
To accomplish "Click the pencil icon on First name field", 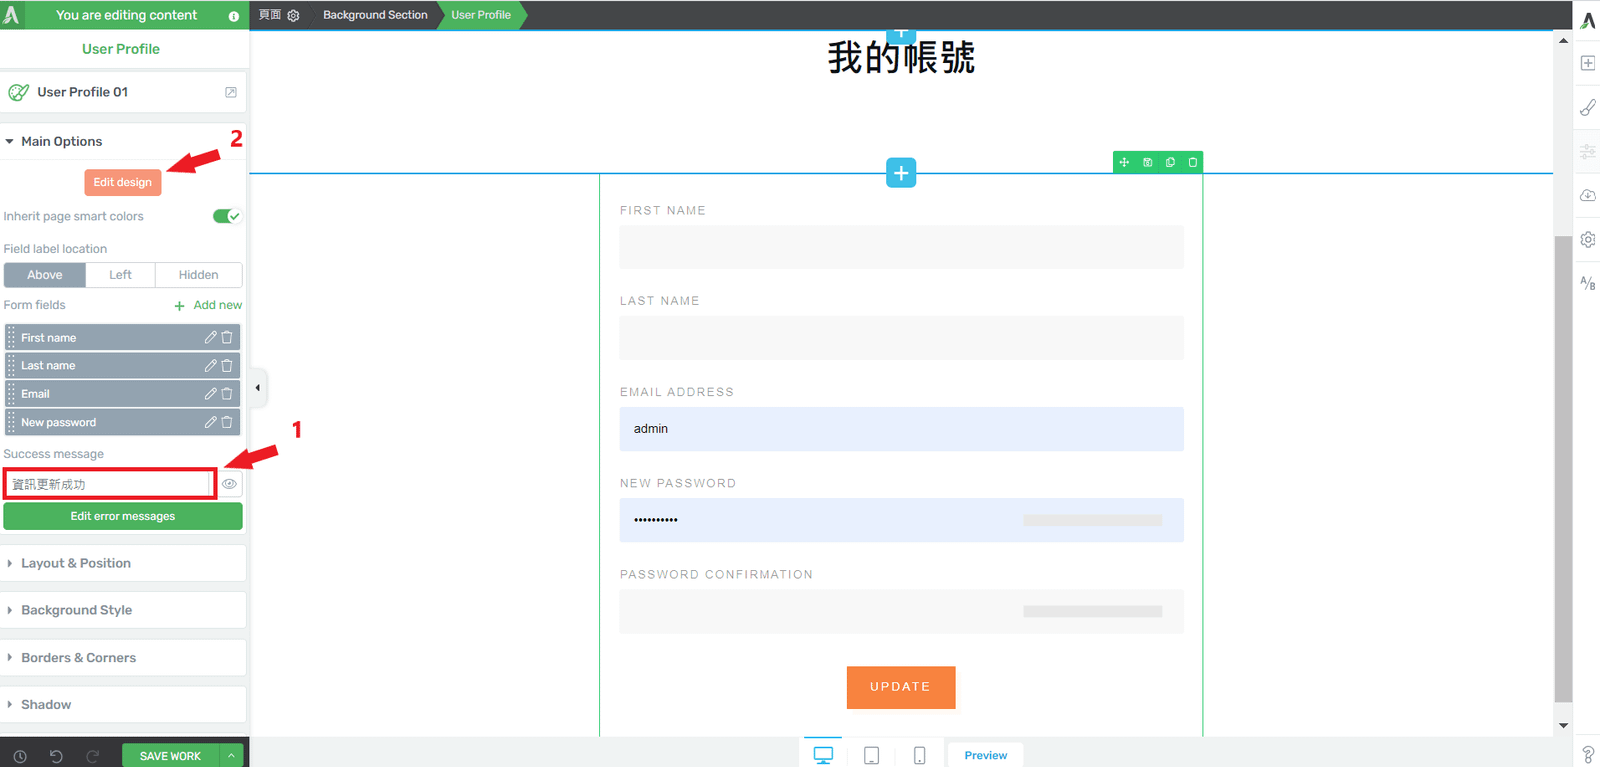I will point(210,337).
